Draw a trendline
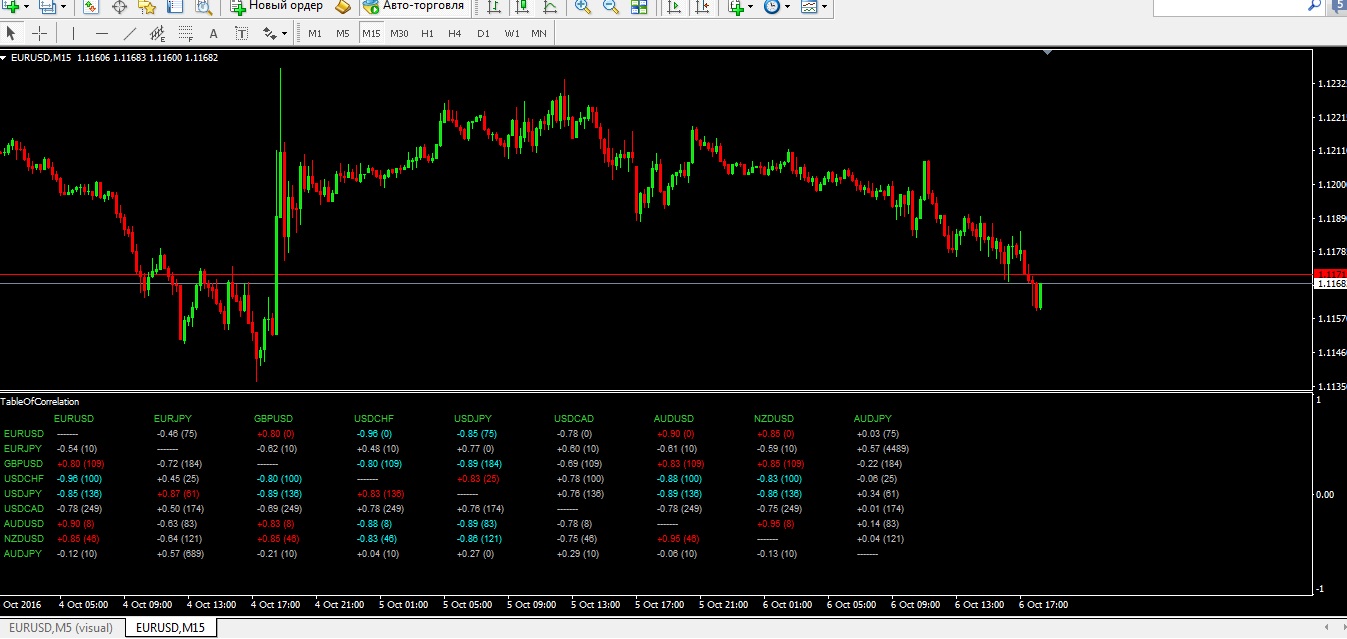 pyautogui.click(x=129, y=33)
